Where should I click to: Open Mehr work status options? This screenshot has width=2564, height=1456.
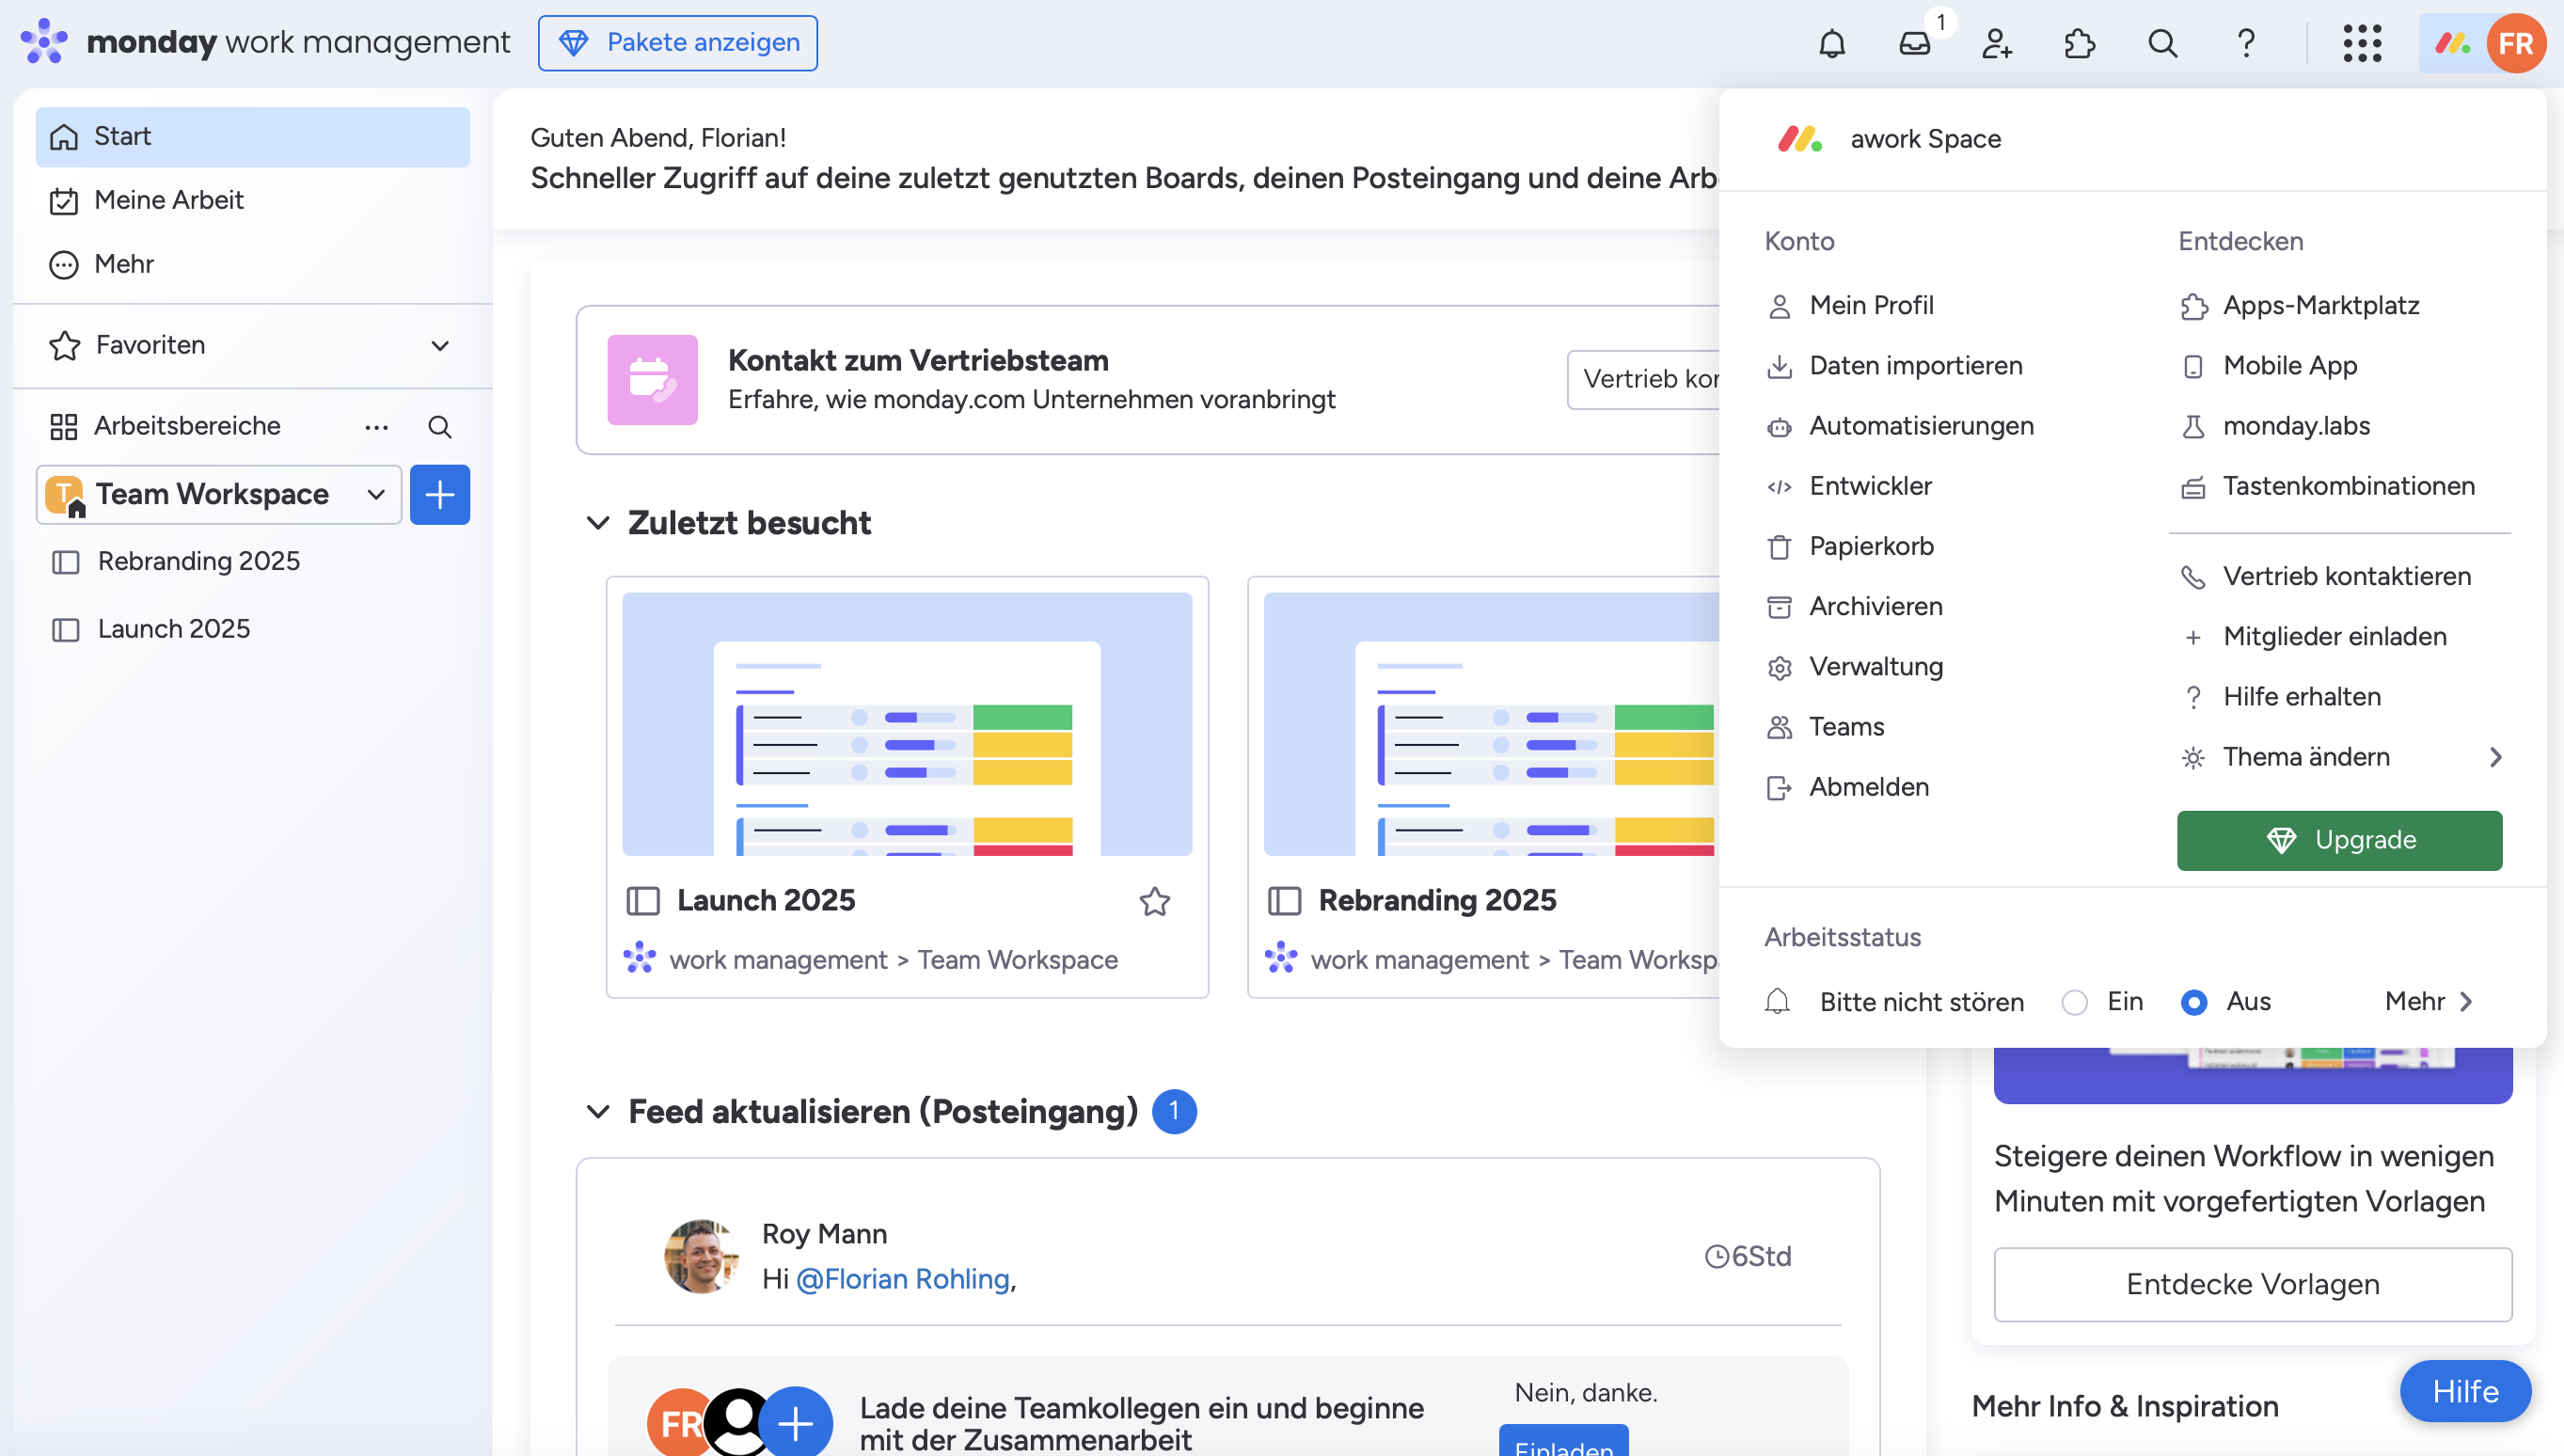[2429, 1002]
